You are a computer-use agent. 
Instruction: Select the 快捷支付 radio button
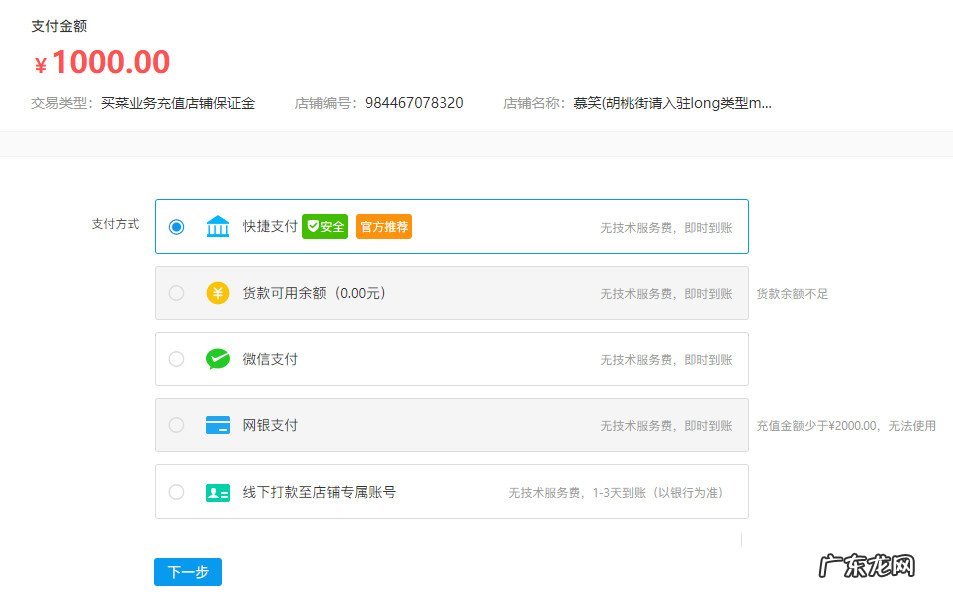tap(177, 226)
